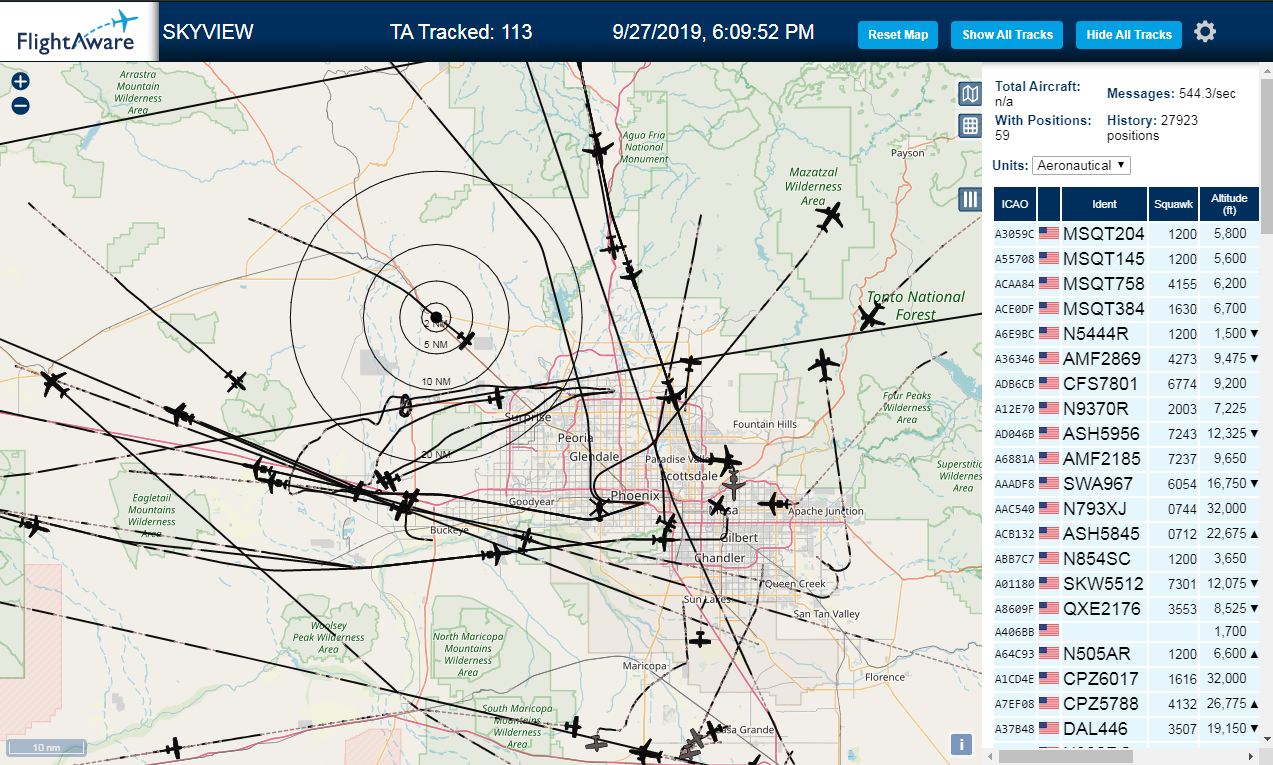1273x765 pixels.
Task: Click the FlightAware logo
Action: 78,31
